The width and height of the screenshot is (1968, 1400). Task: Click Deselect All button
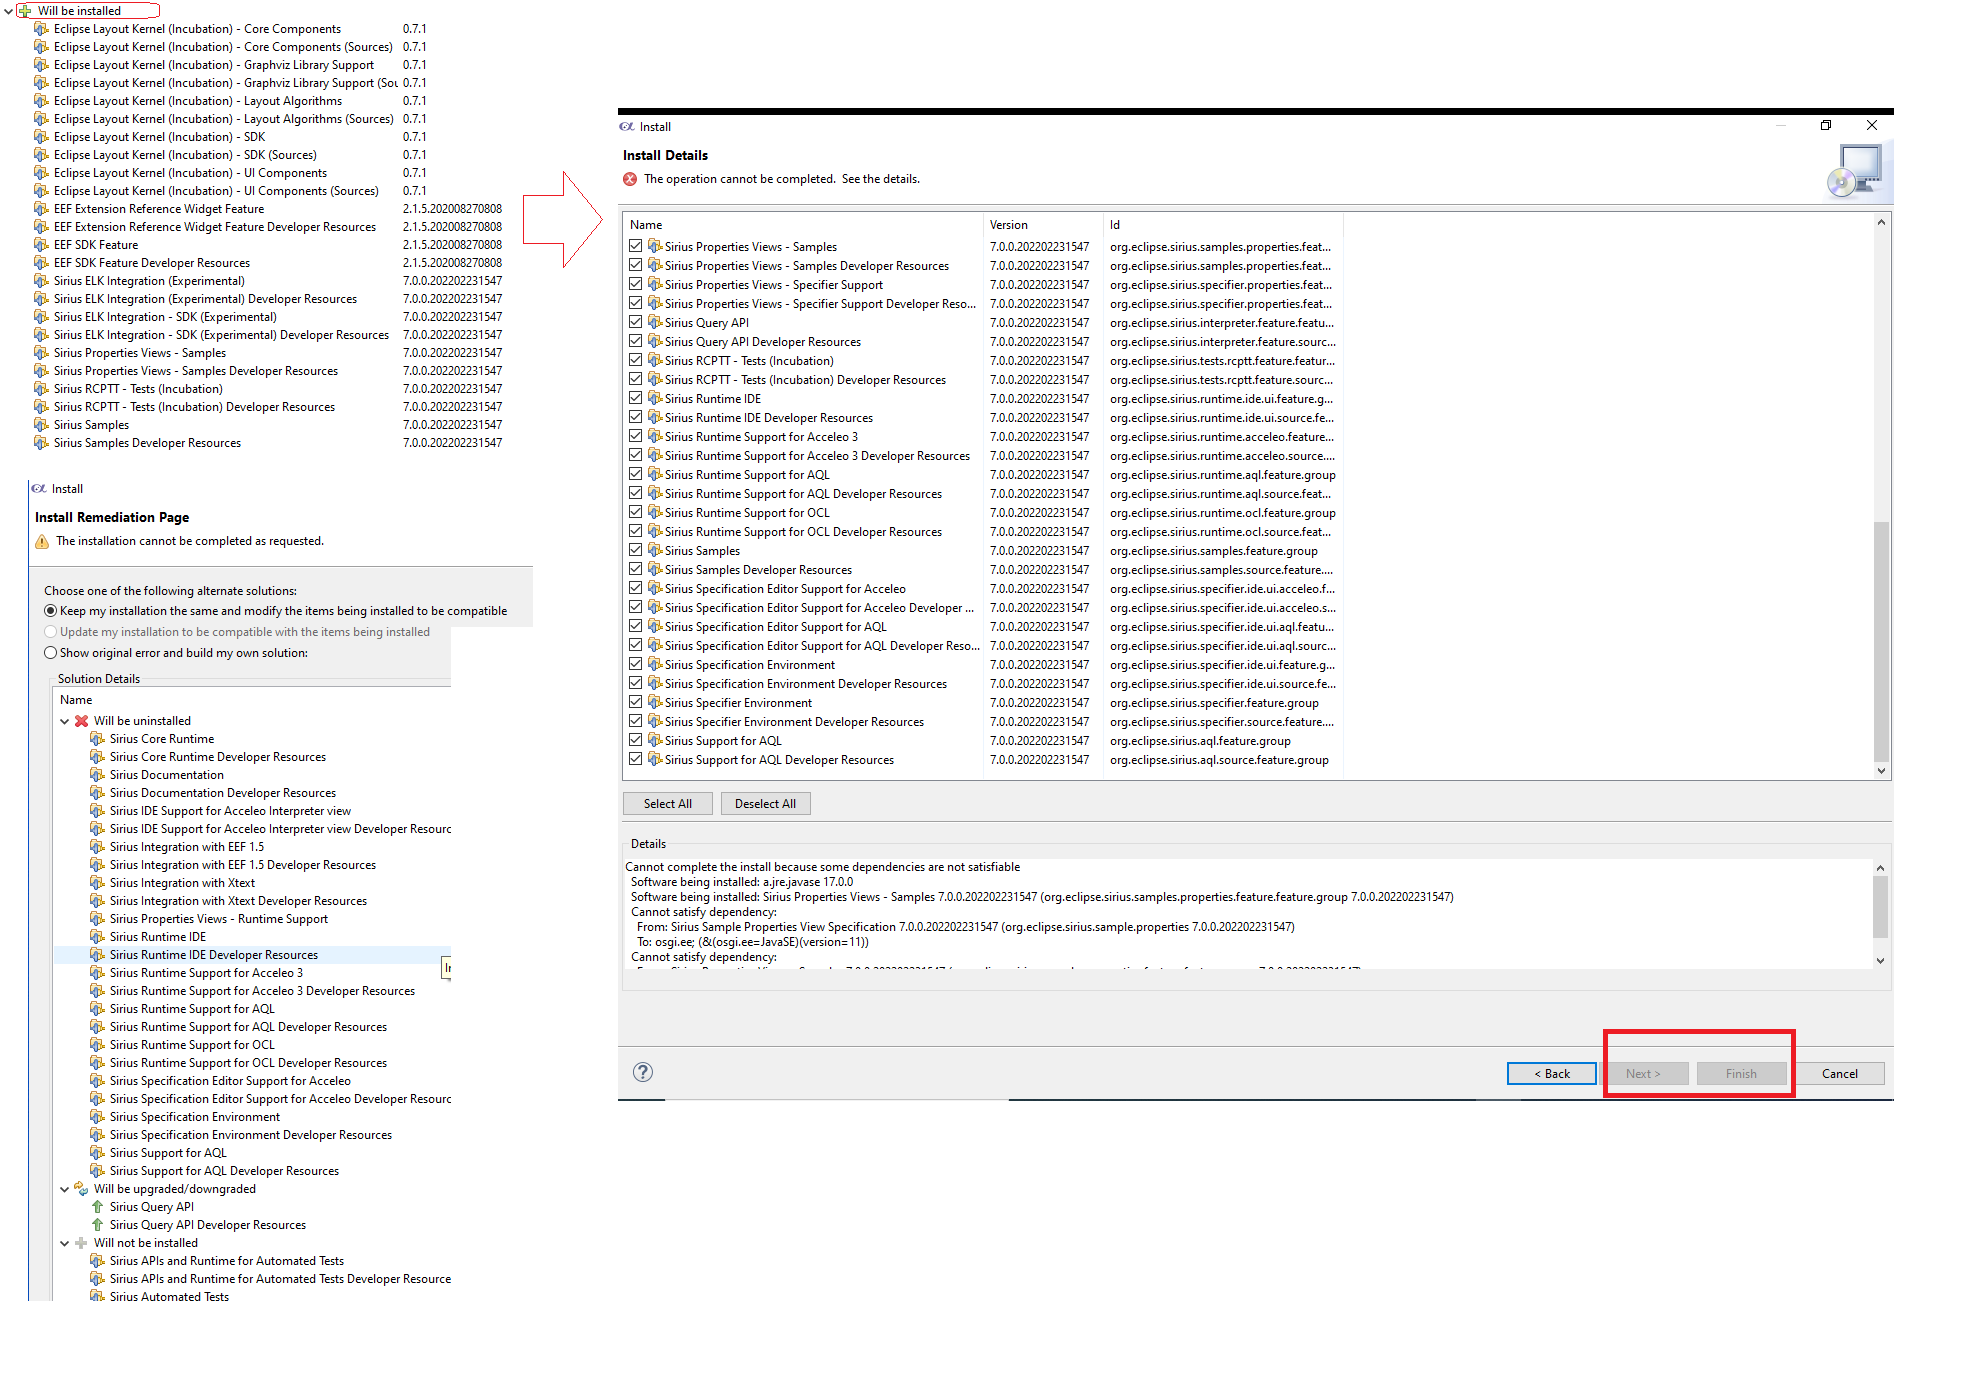pyautogui.click(x=765, y=804)
